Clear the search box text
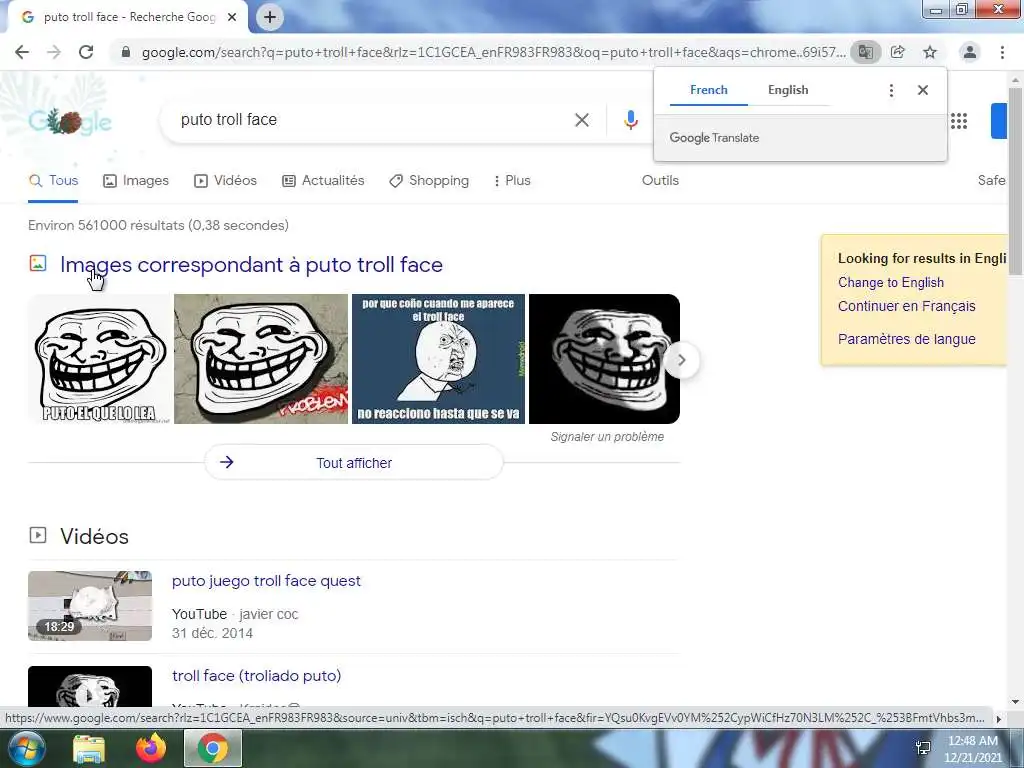The height and width of the screenshot is (768, 1024). tap(582, 120)
